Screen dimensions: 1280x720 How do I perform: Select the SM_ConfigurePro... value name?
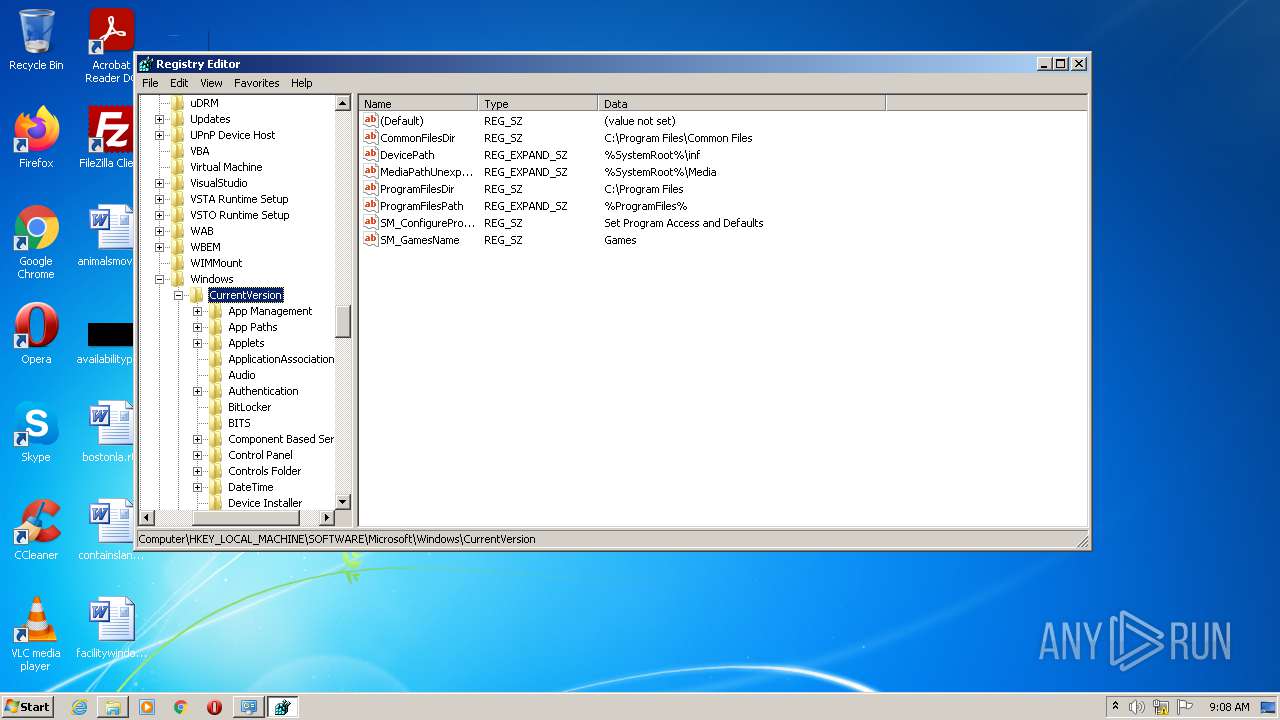pyautogui.click(x=427, y=223)
